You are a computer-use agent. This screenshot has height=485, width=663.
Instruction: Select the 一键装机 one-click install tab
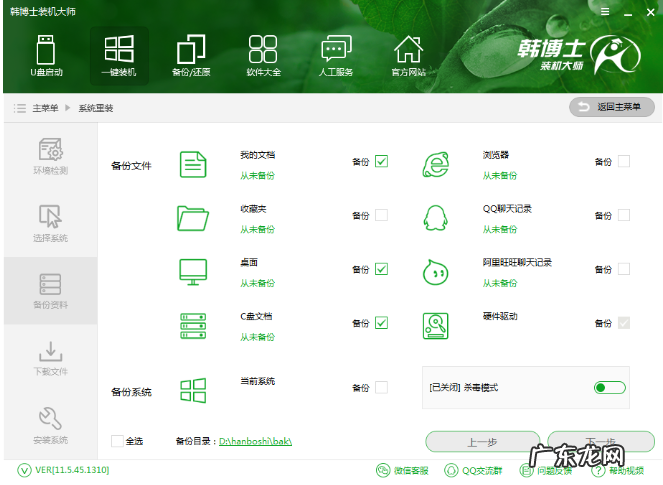pyautogui.click(x=119, y=56)
